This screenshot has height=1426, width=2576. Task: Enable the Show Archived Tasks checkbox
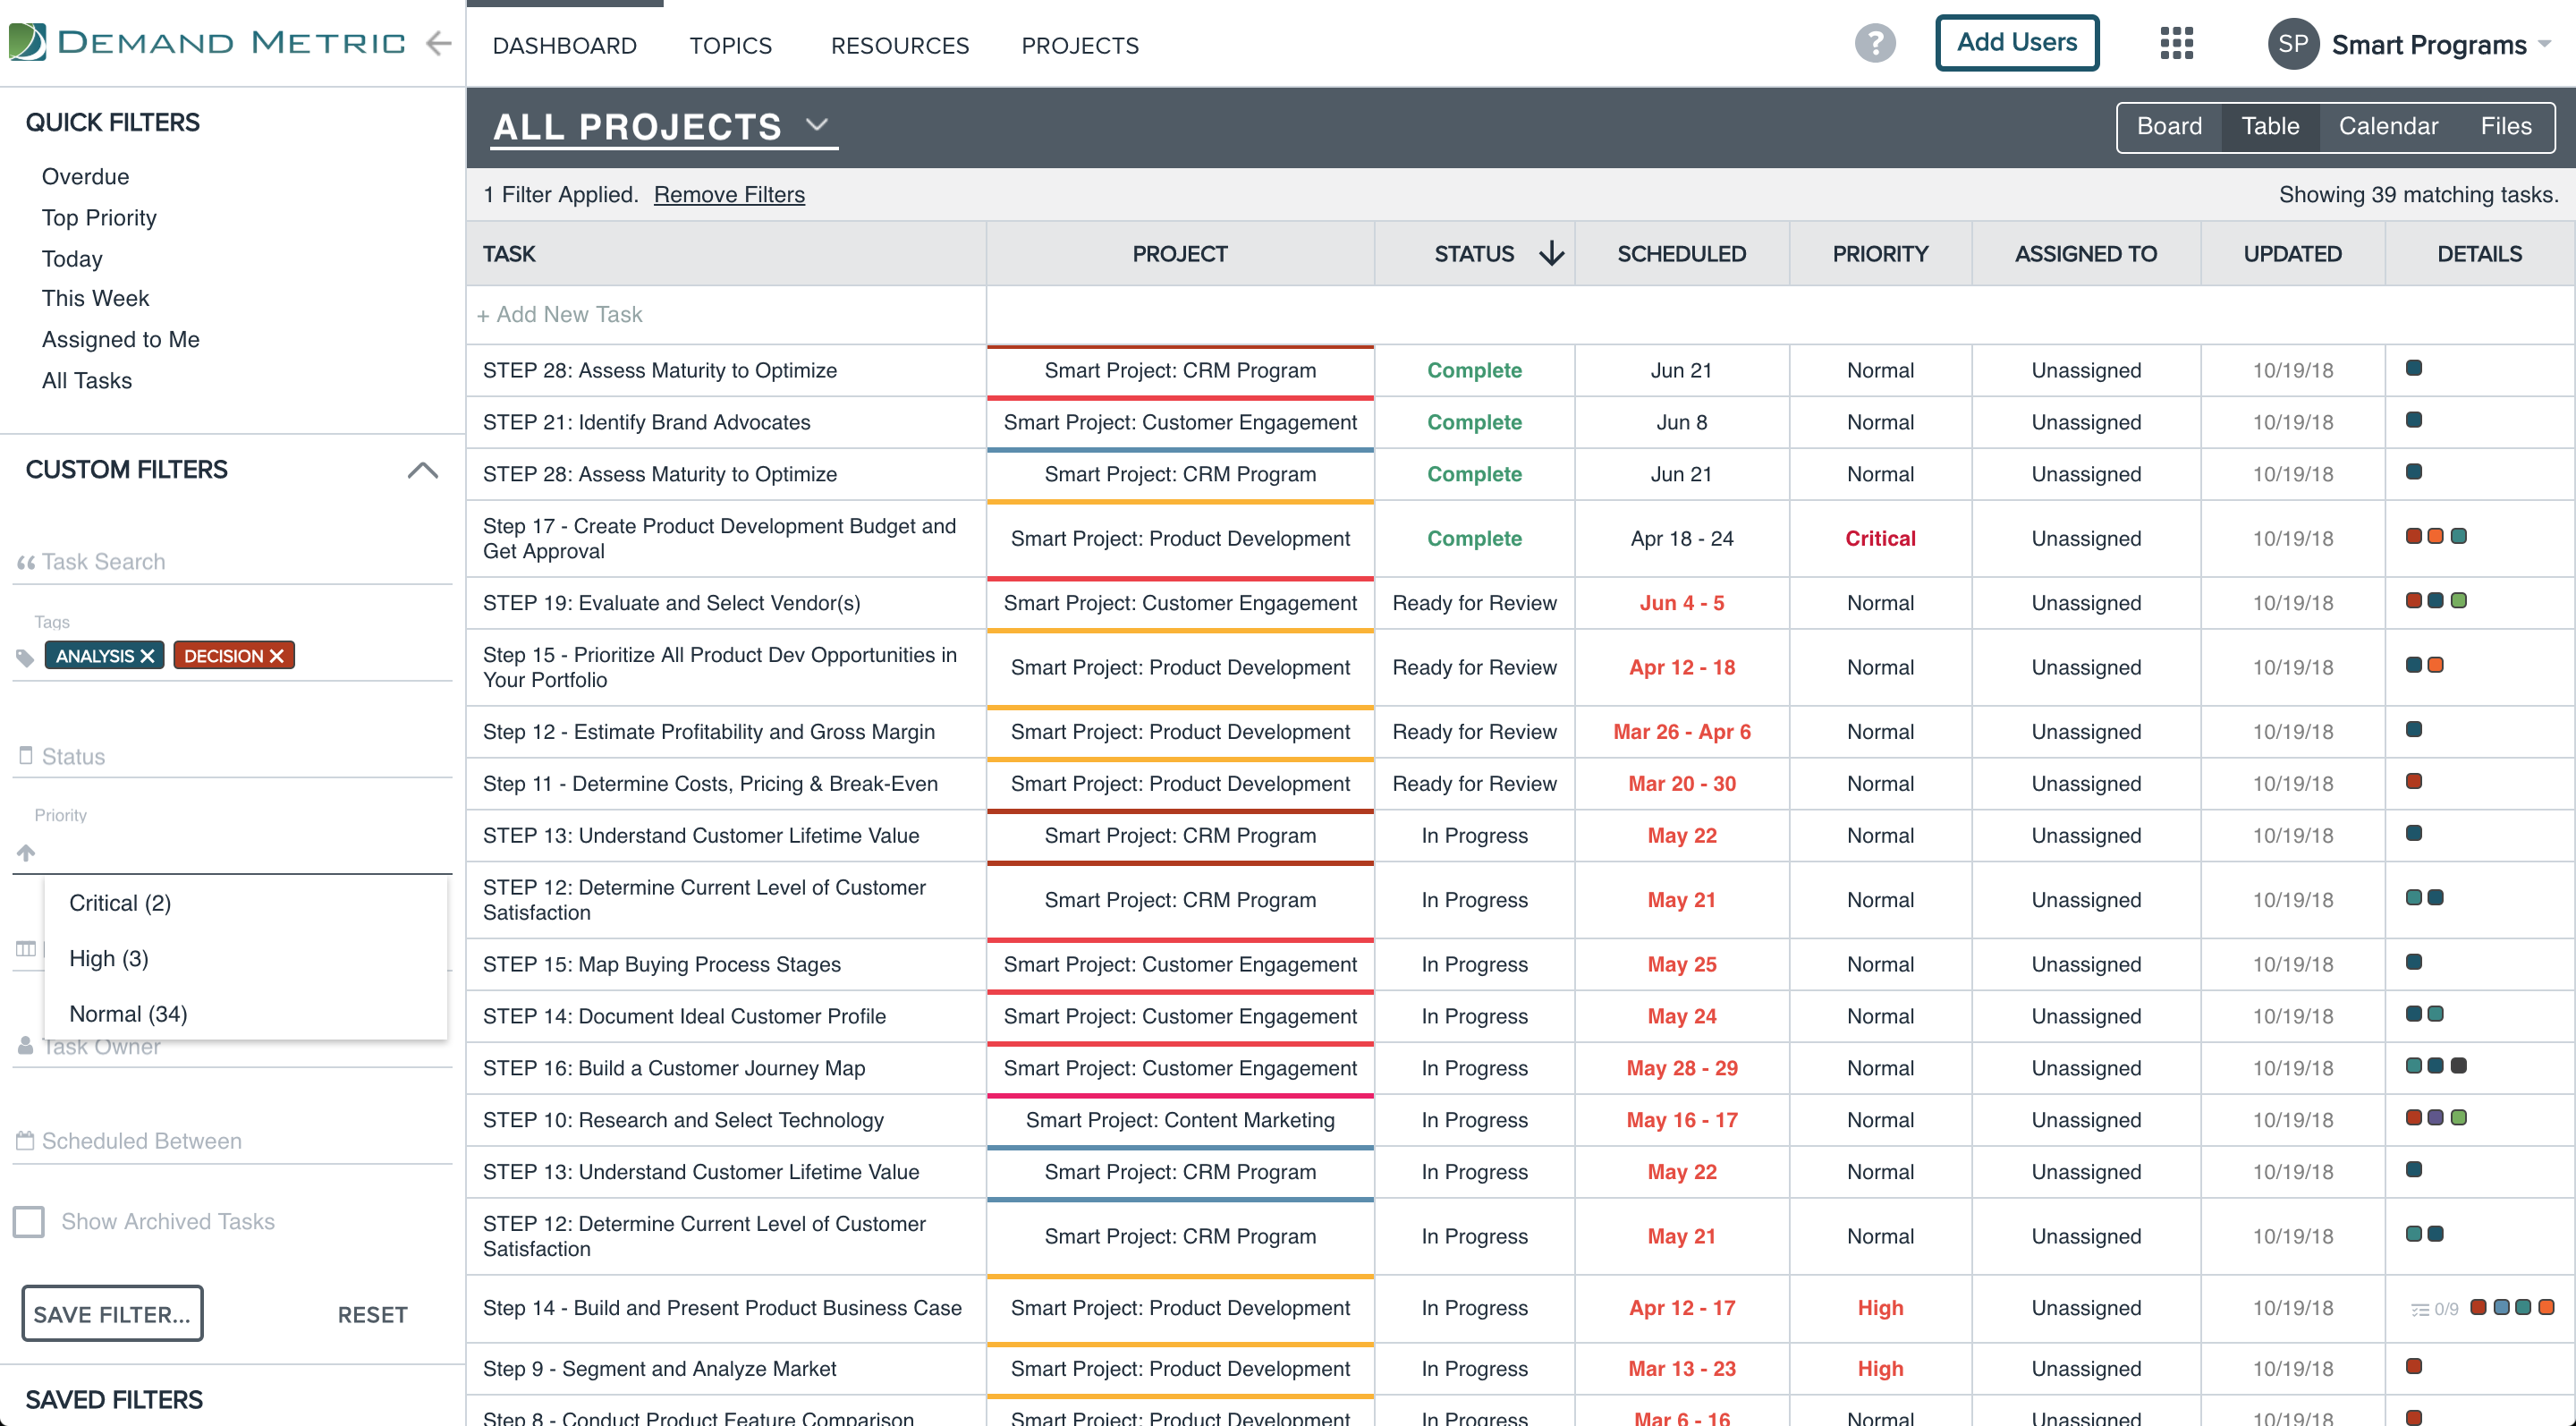tap(29, 1221)
